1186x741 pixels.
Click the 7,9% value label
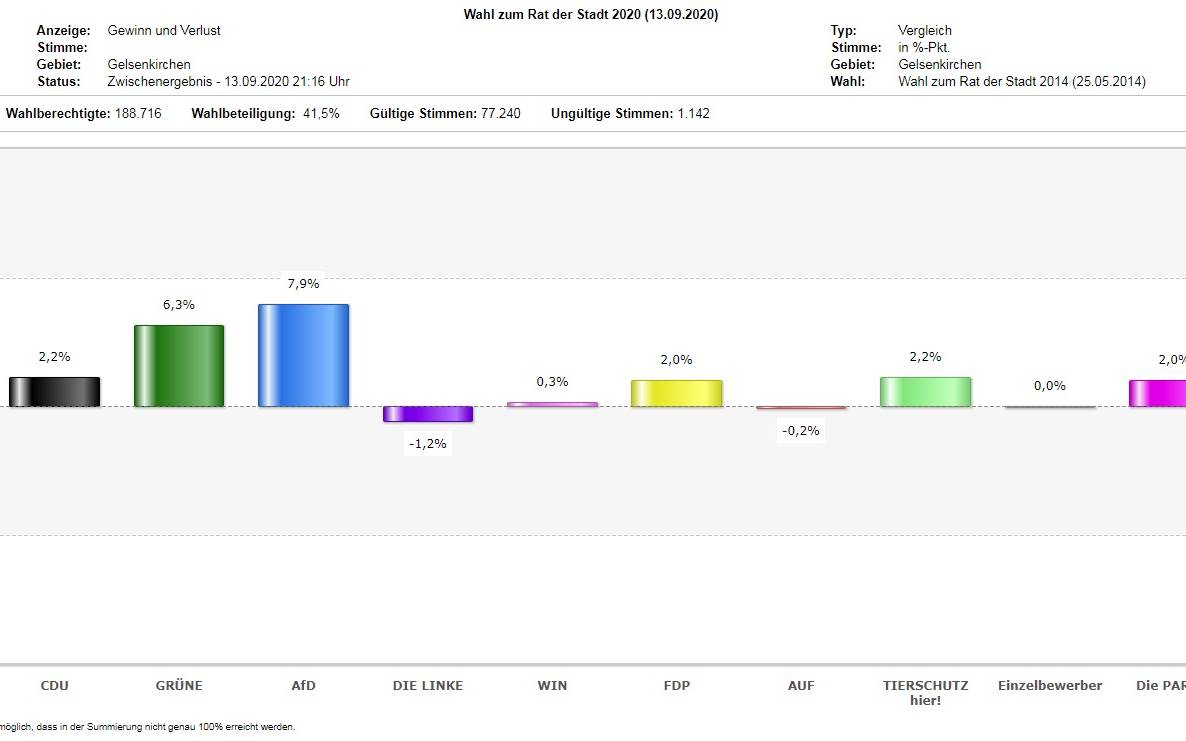(x=303, y=284)
